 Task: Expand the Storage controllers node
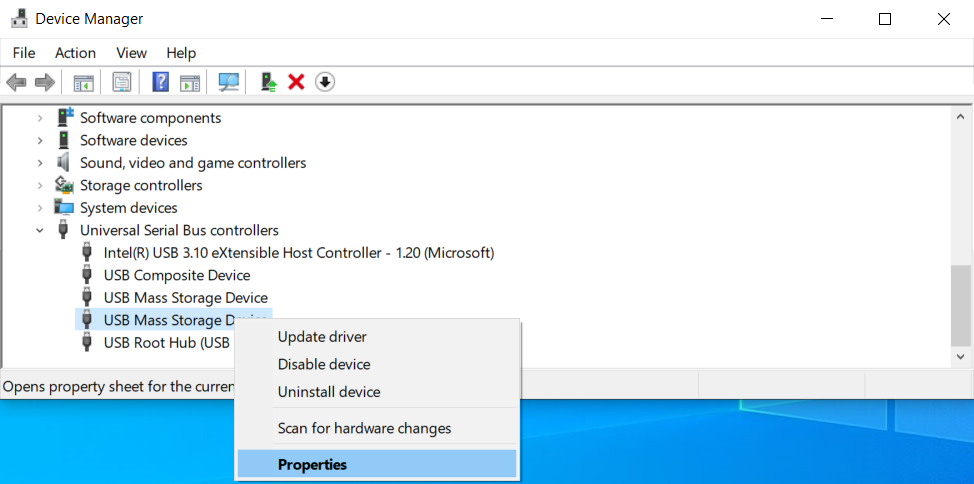40,185
